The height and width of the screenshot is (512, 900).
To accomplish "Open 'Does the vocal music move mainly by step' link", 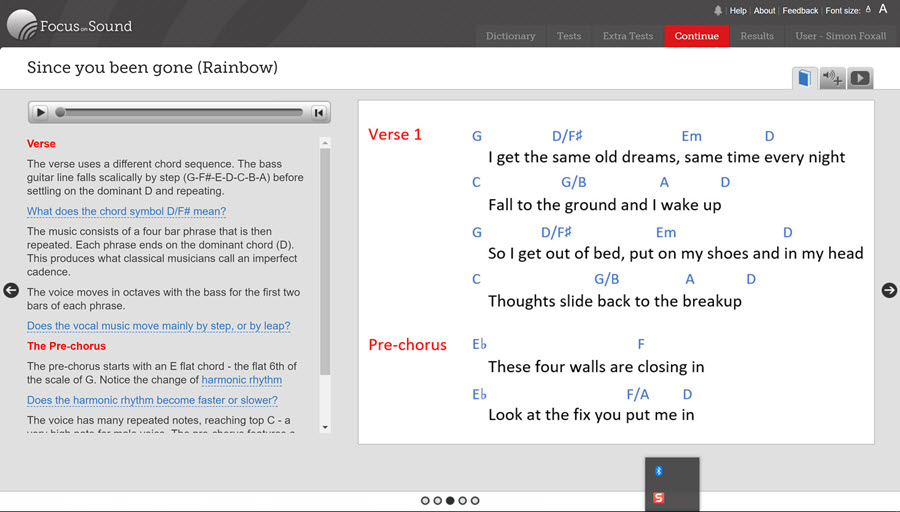I will coord(158,326).
